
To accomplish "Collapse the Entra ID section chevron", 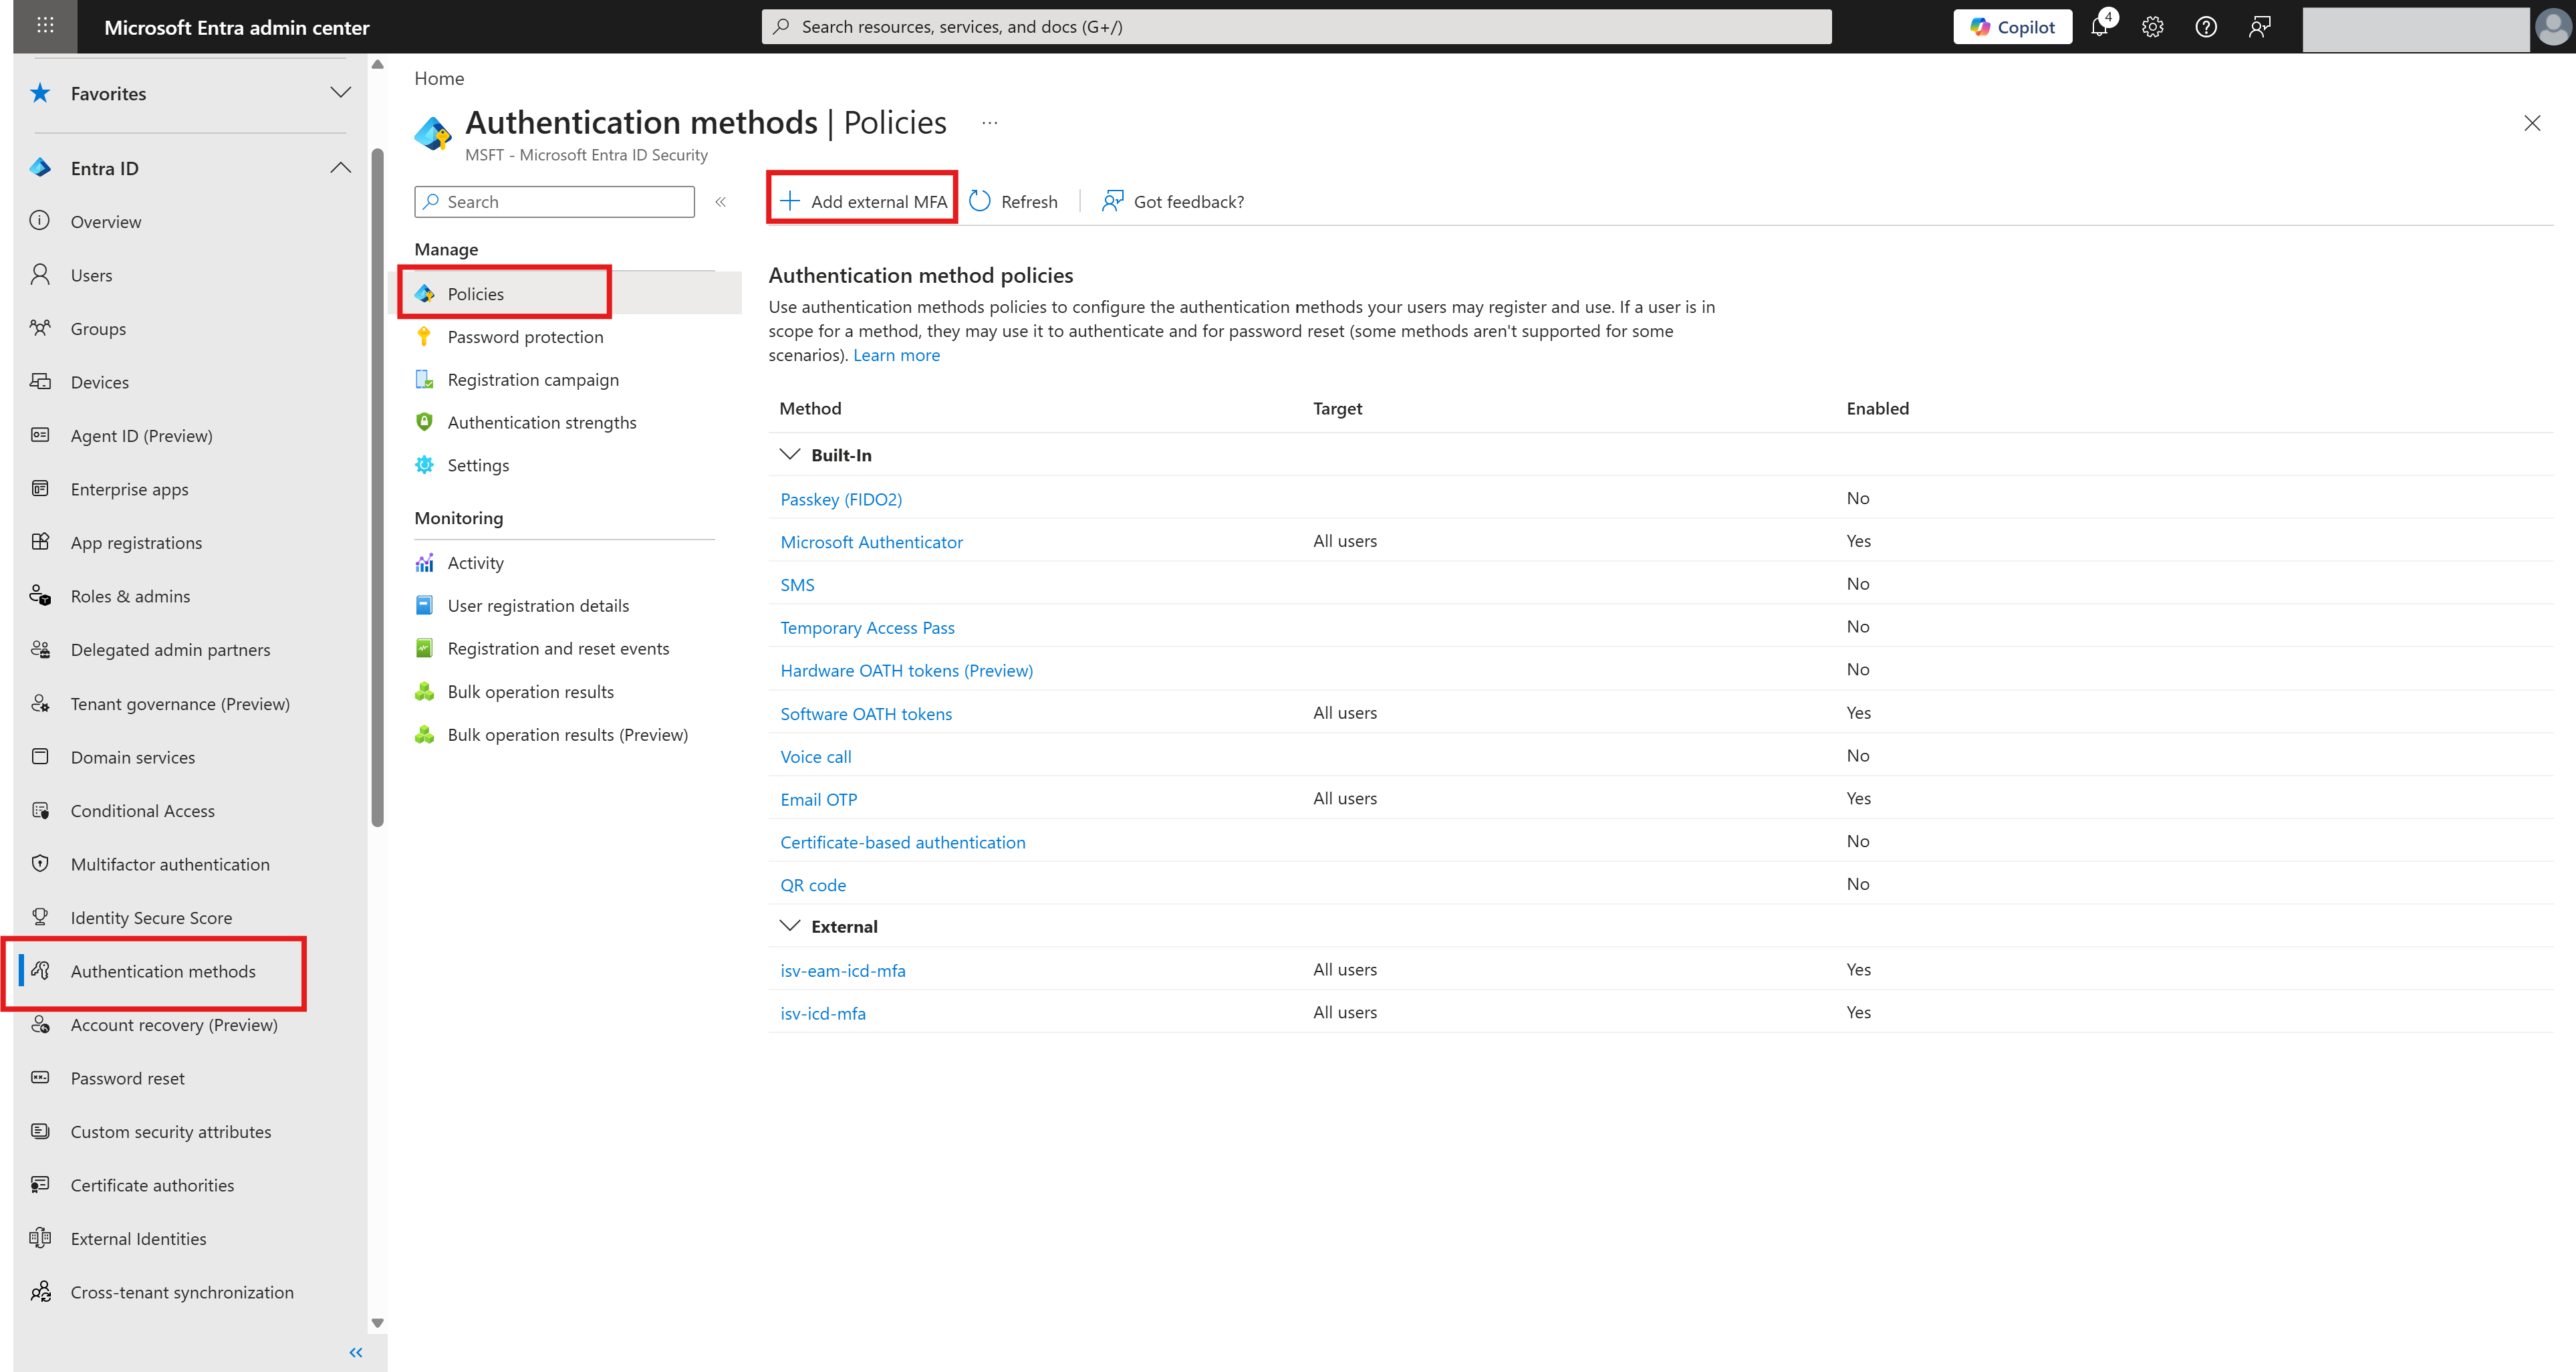I will pyautogui.click(x=341, y=168).
